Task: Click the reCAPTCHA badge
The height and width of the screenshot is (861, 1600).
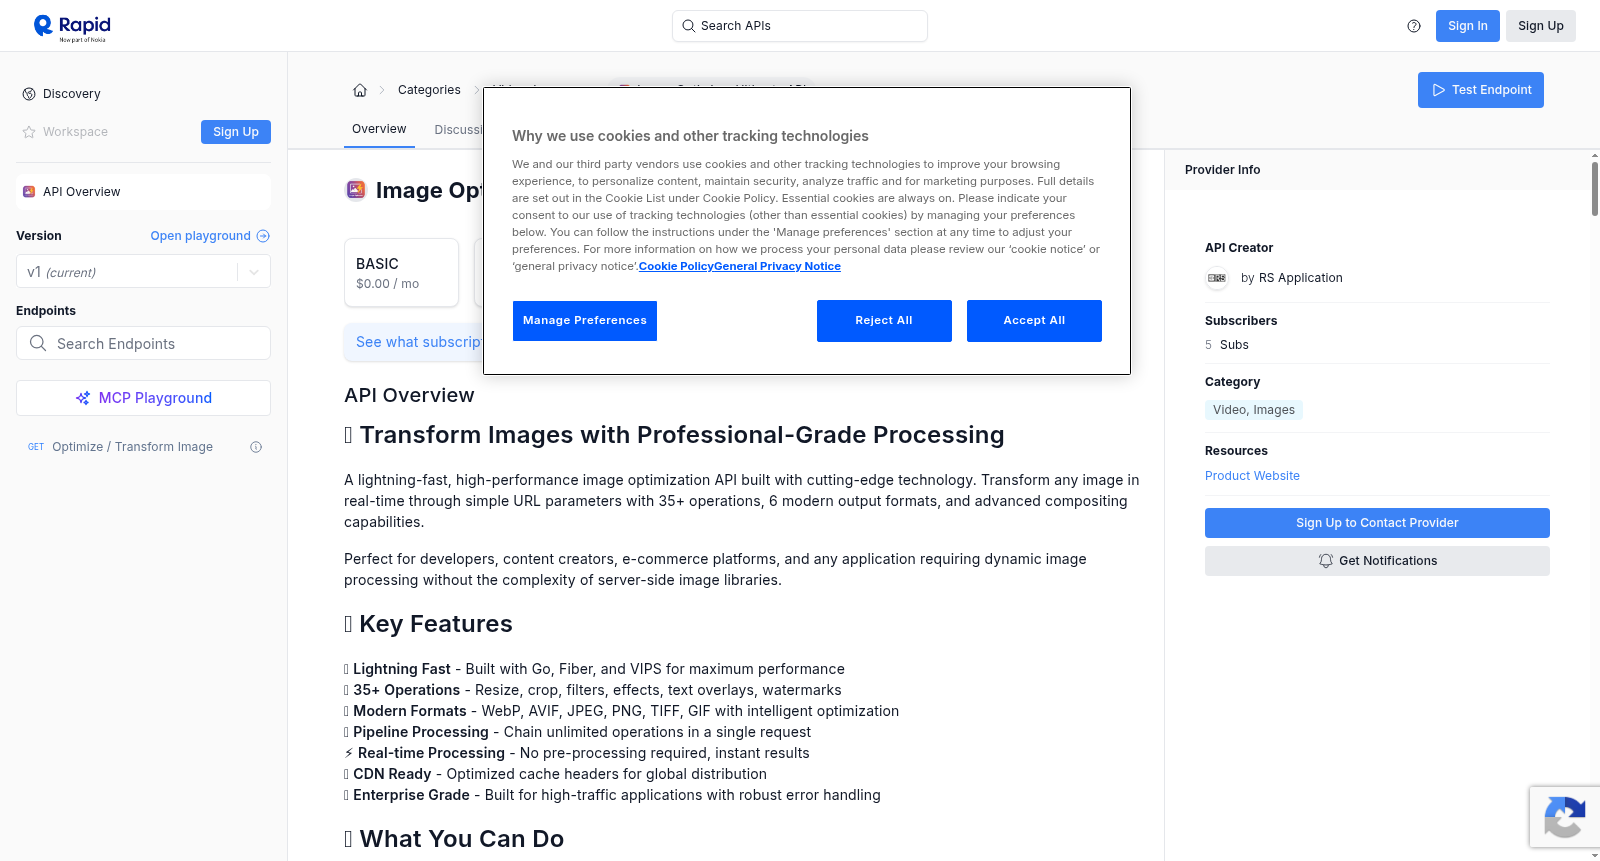Action: point(1565,817)
